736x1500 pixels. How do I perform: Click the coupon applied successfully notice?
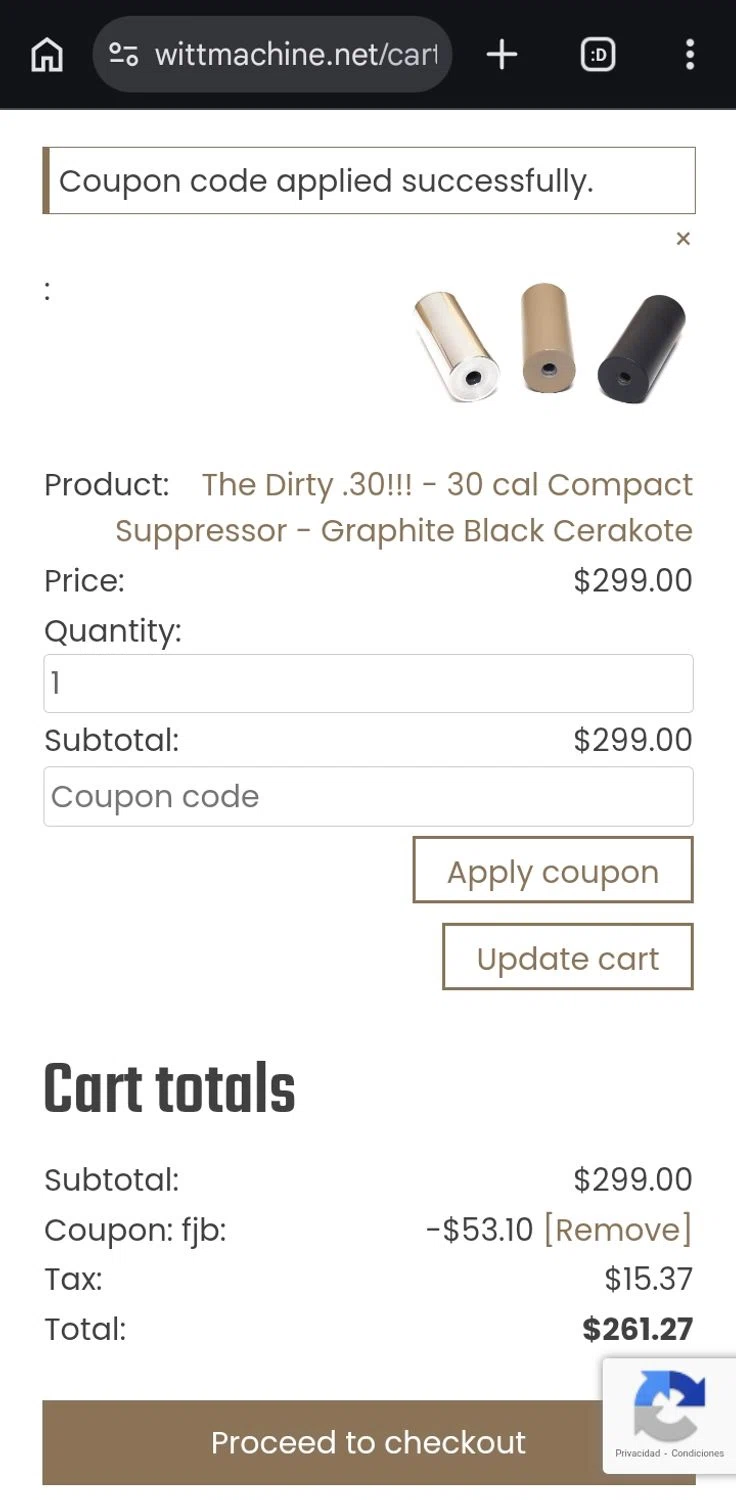[x=368, y=181]
